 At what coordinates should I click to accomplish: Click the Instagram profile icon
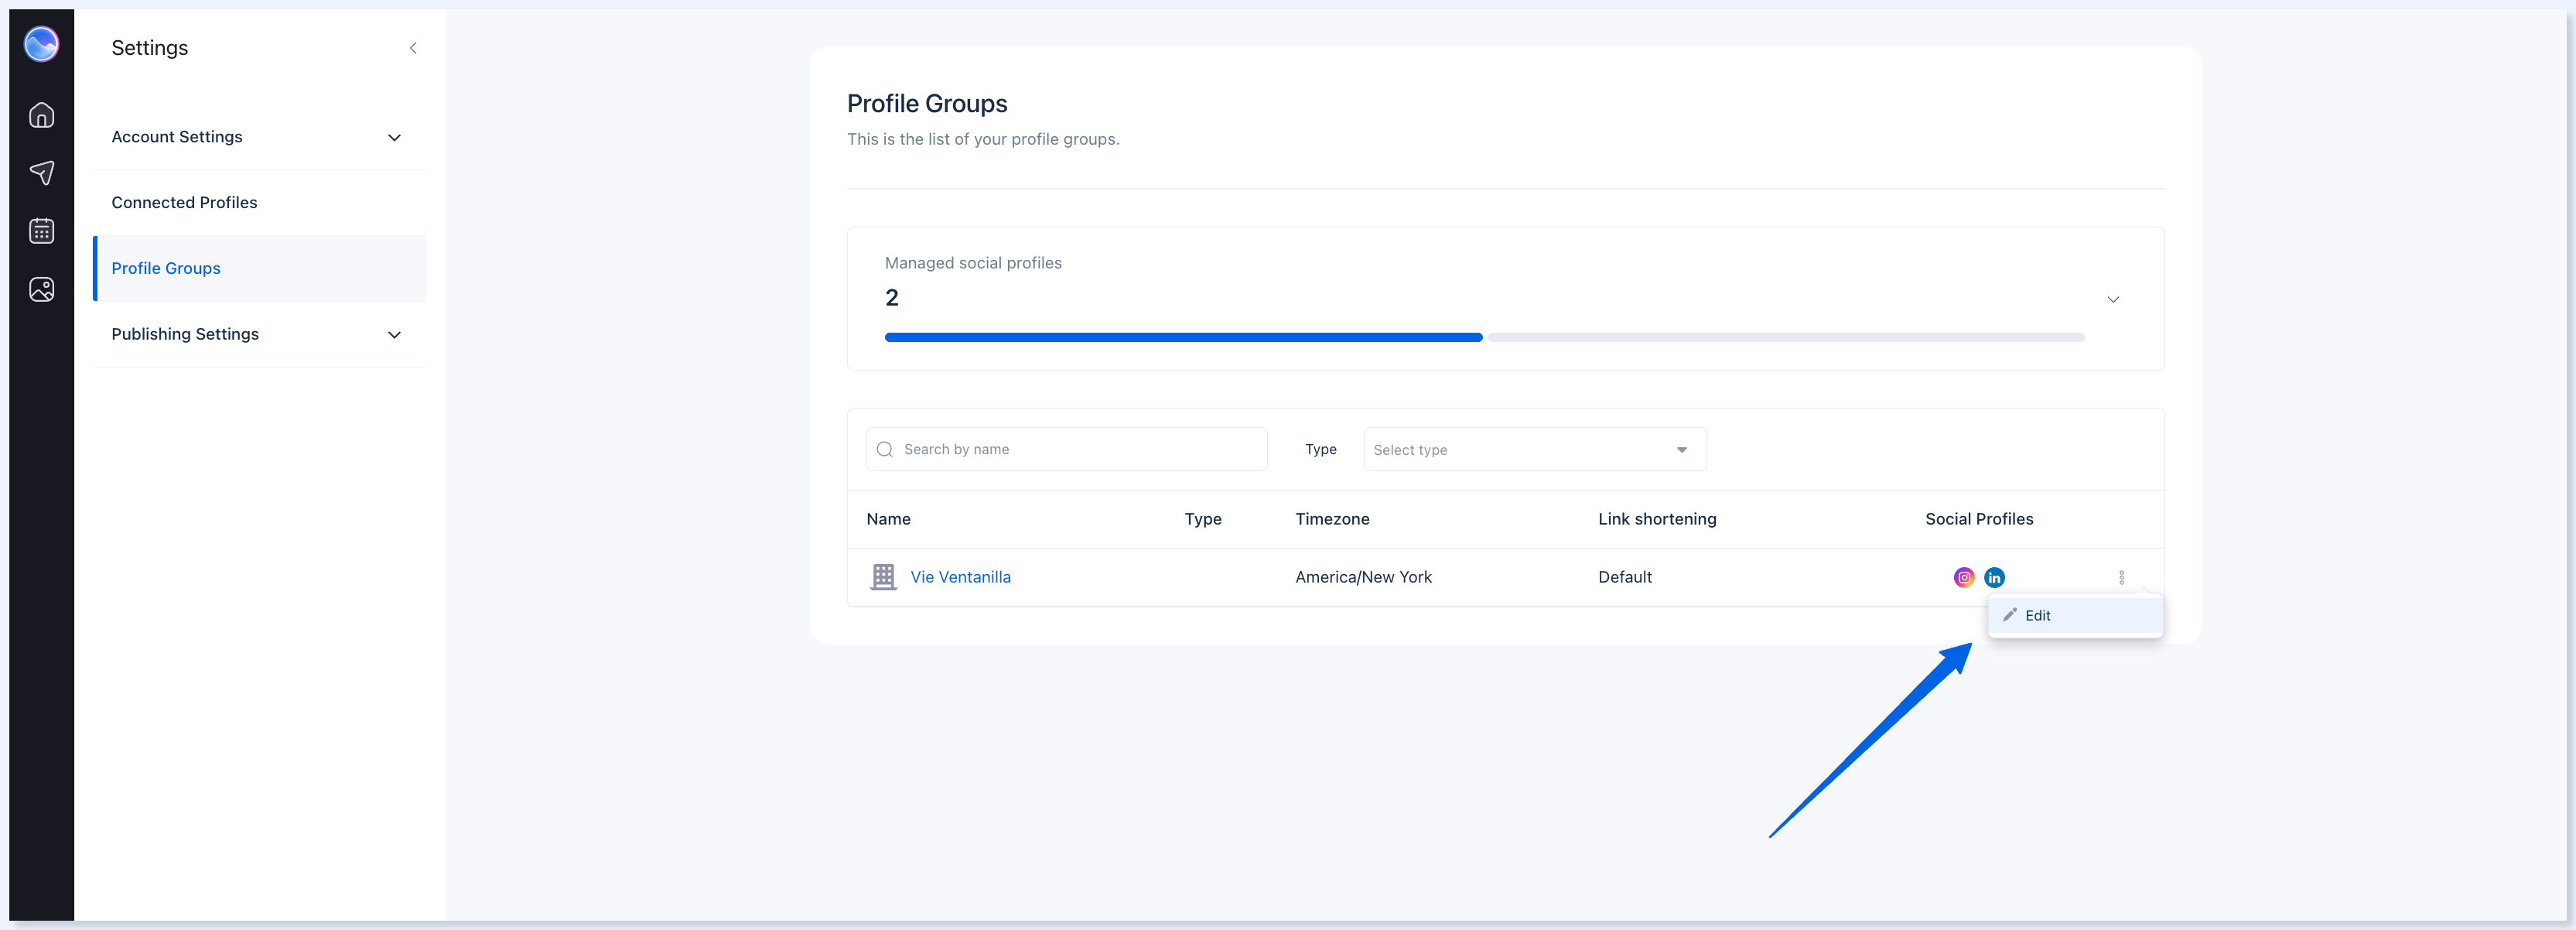pyautogui.click(x=1964, y=577)
